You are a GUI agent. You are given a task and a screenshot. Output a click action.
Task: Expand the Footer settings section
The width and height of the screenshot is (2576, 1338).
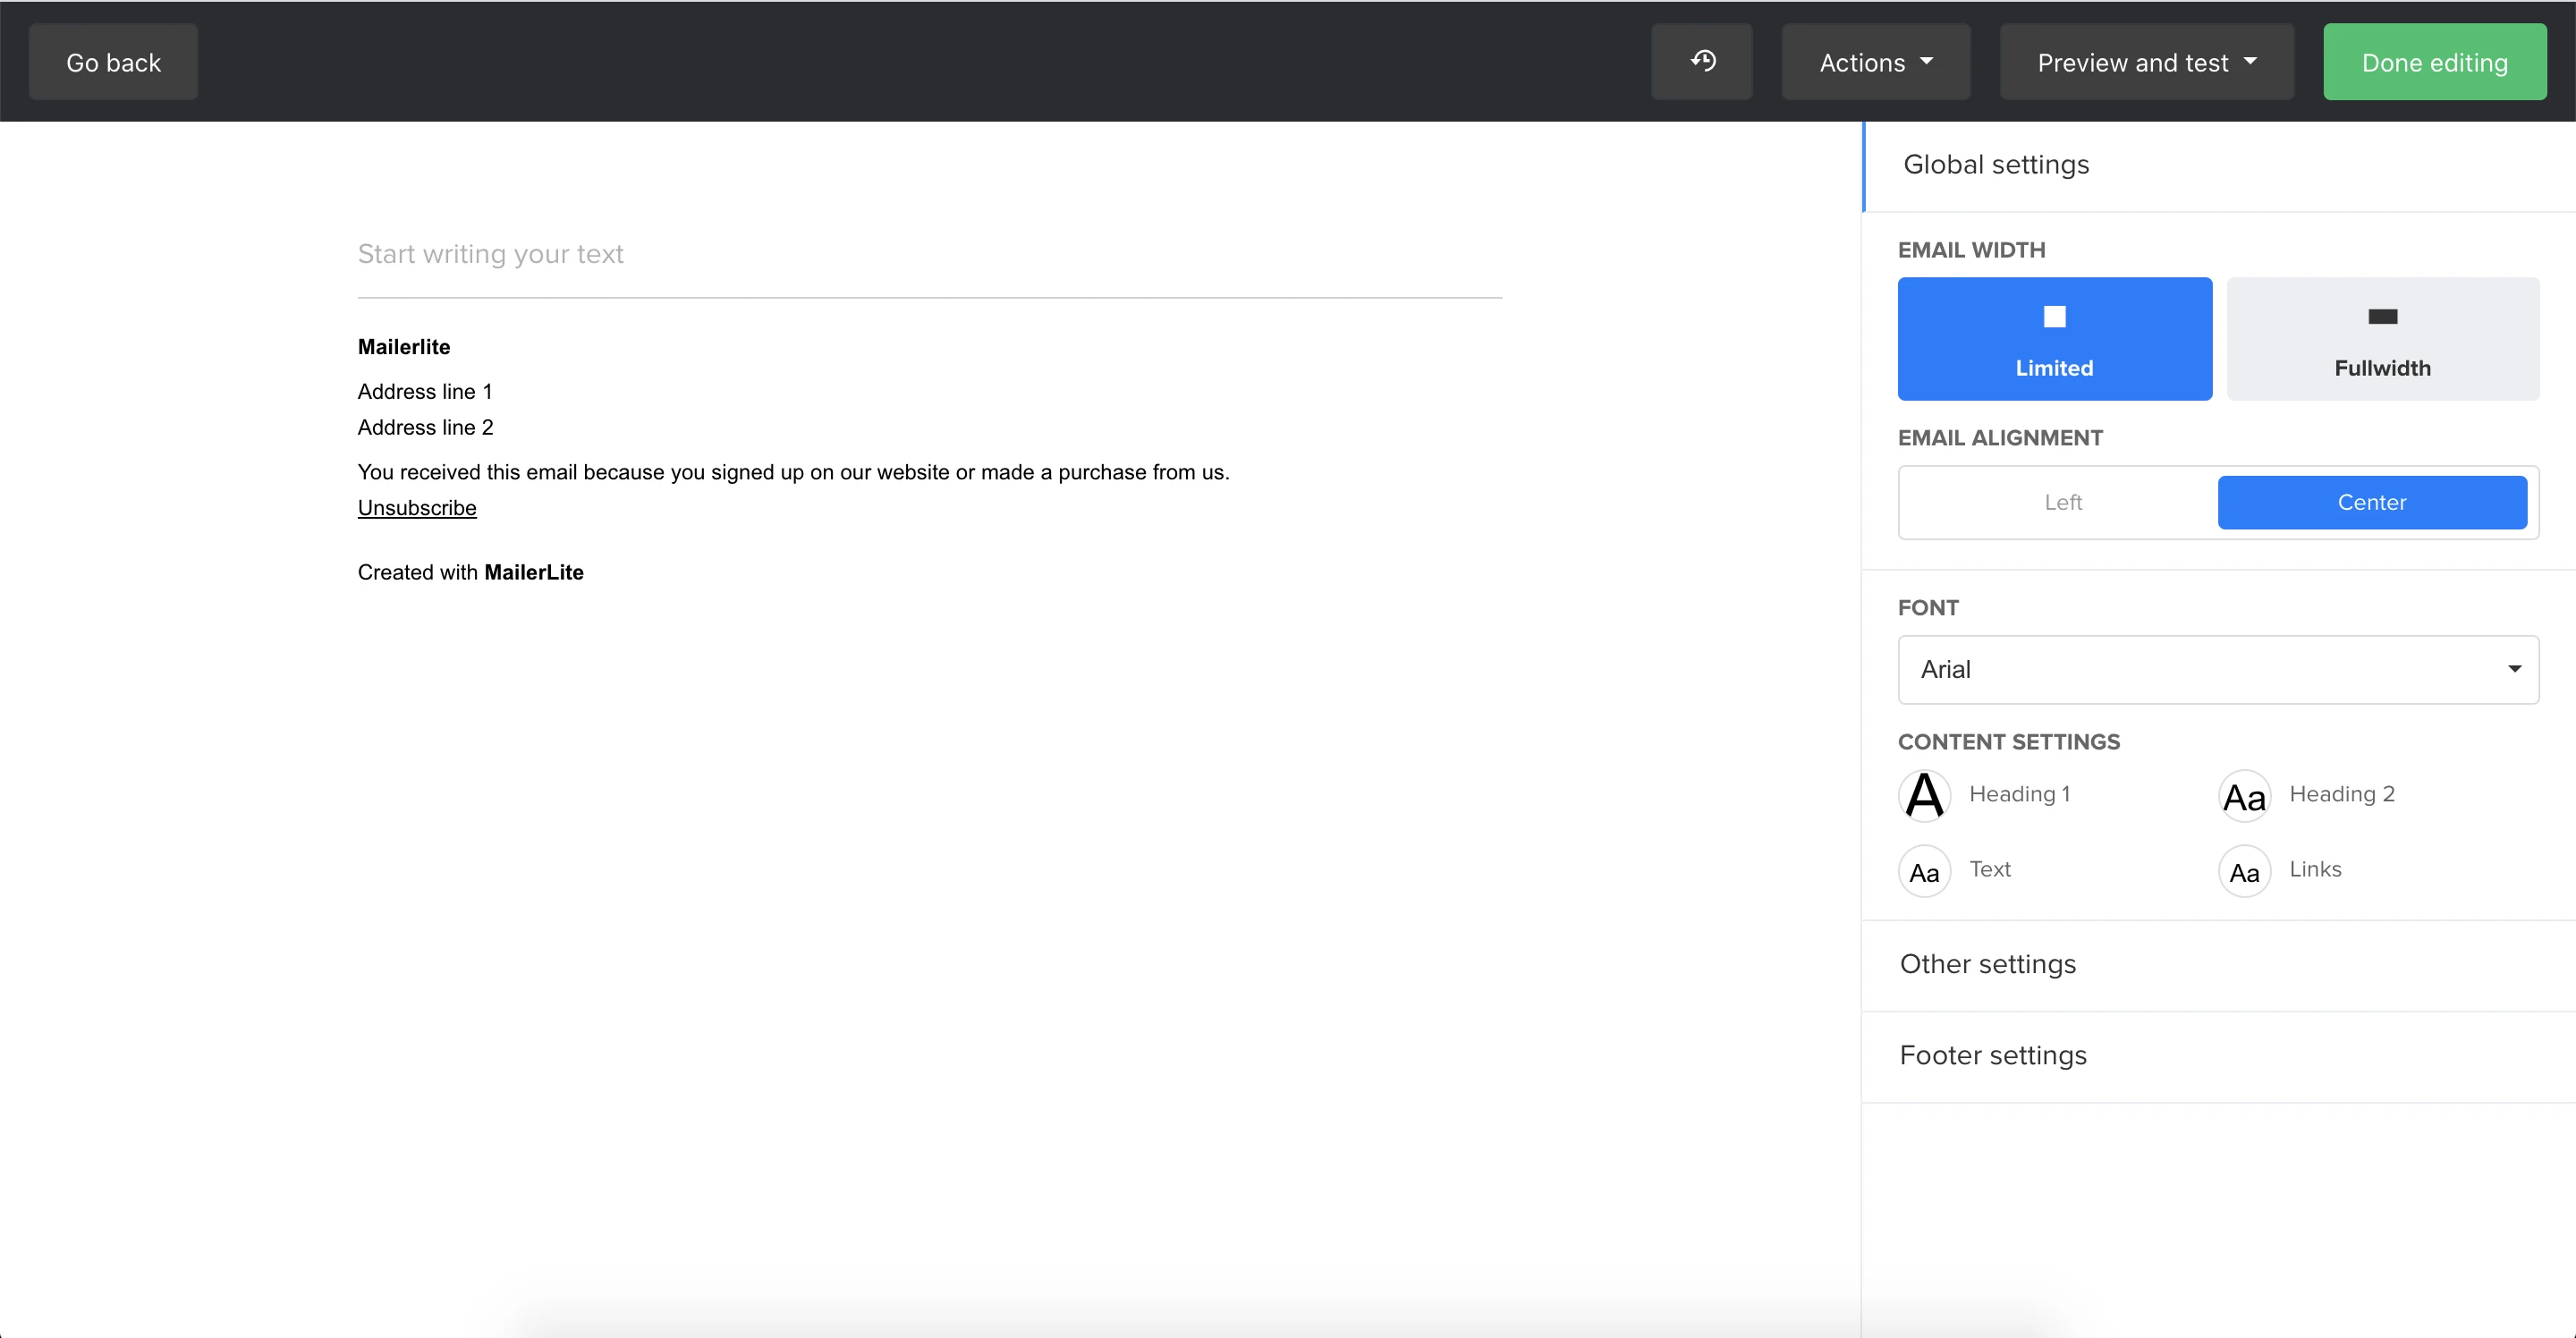[1993, 1055]
